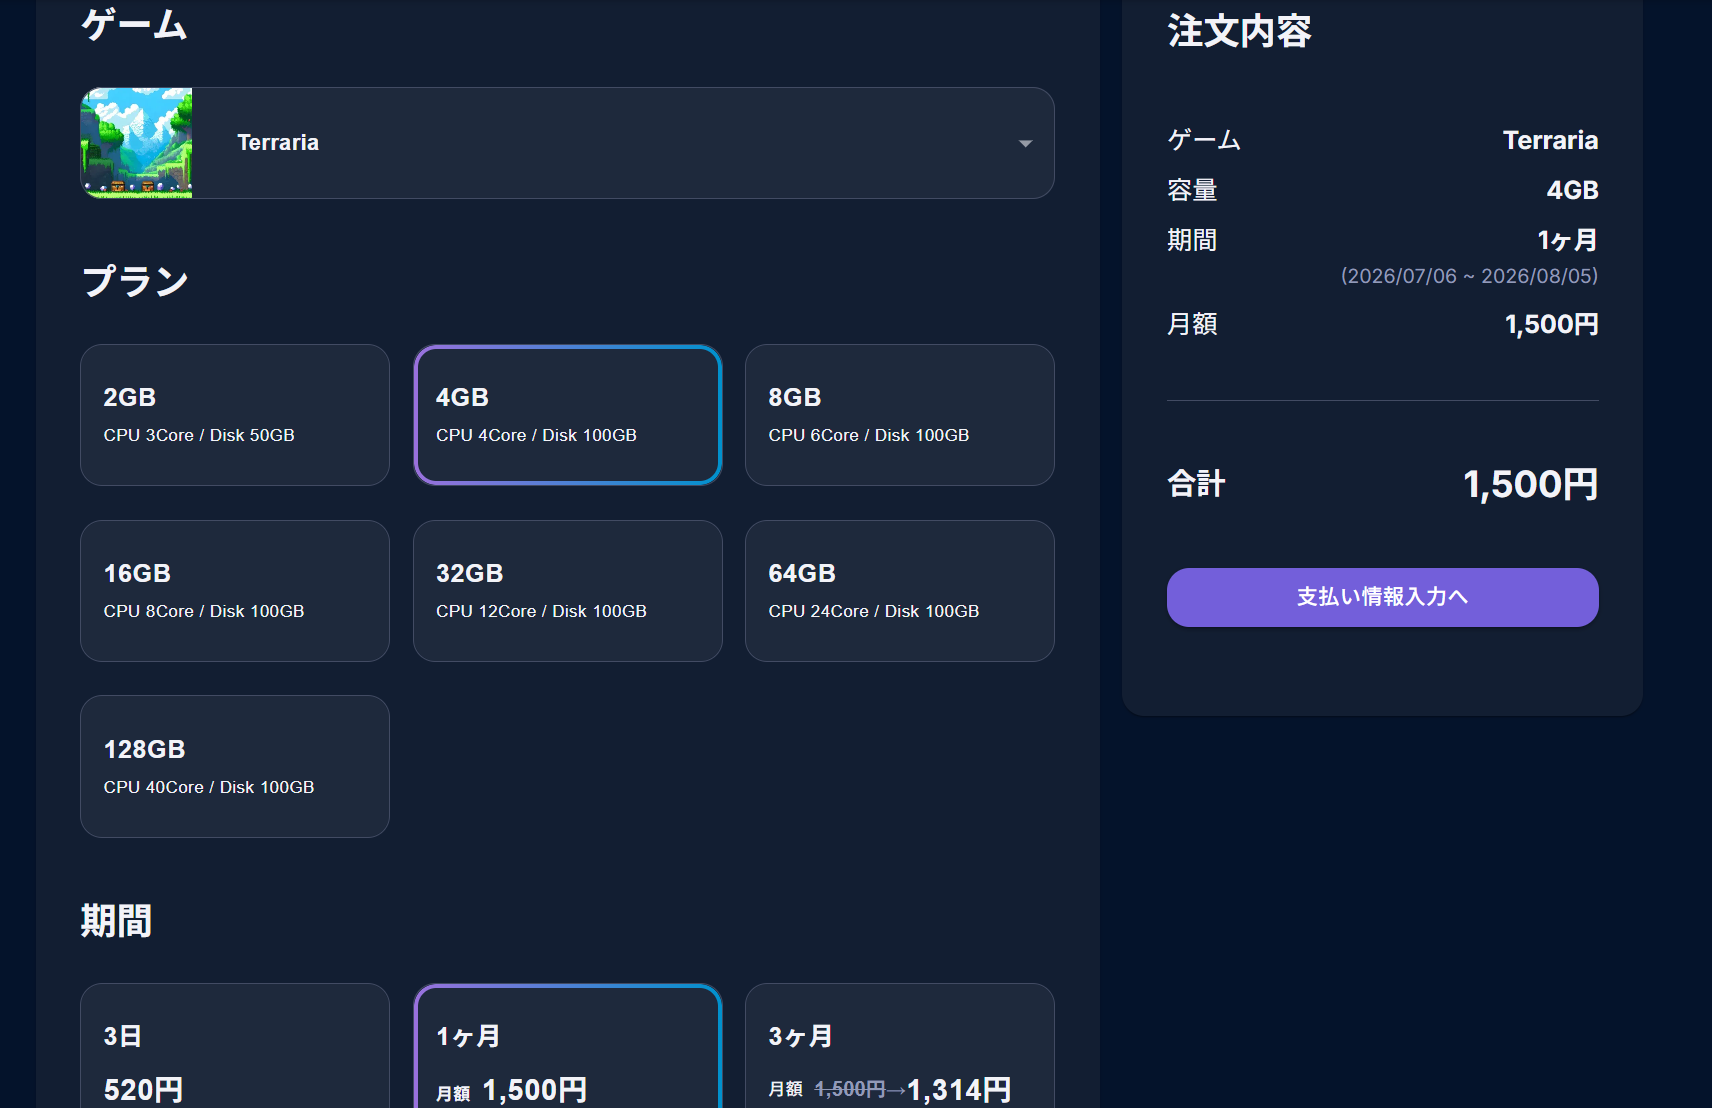Choose the 3日 period for 520円
The height and width of the screenshot is (1108, 1712).
pos(235,1046)
